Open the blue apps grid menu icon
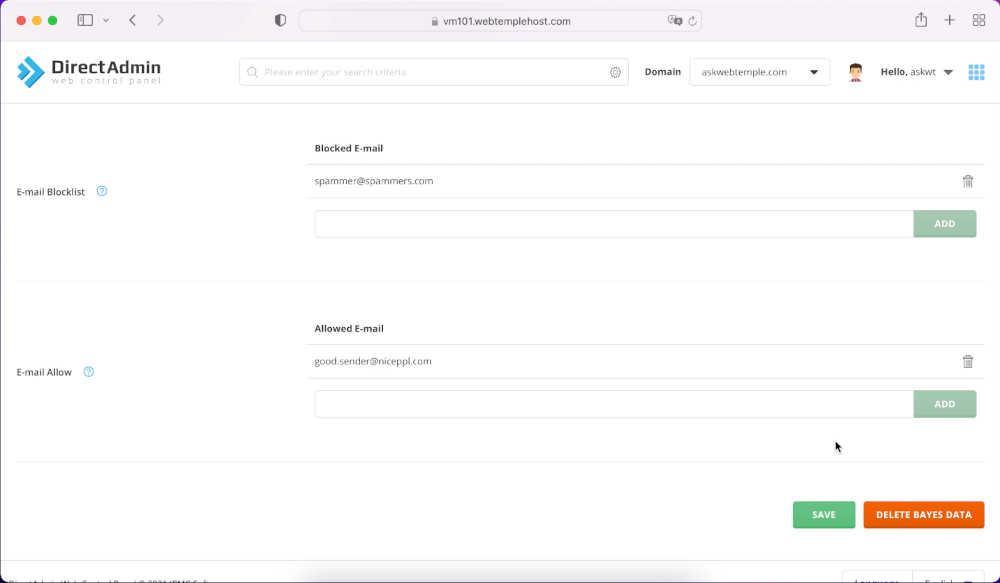Image resolution: width=1000 pixels, height=583 pixels. coord(976,72)
